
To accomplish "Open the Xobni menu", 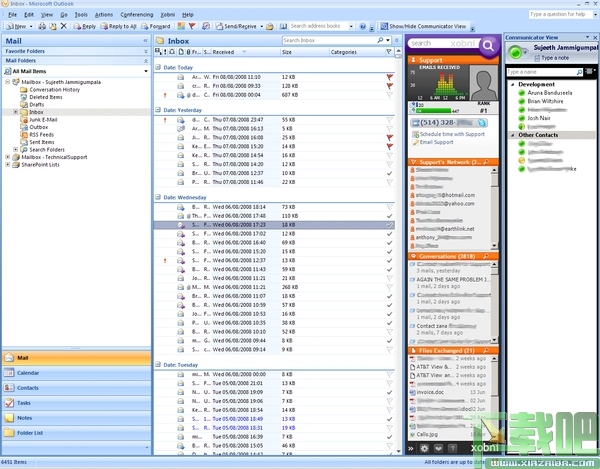I will [x=168, y=15].
